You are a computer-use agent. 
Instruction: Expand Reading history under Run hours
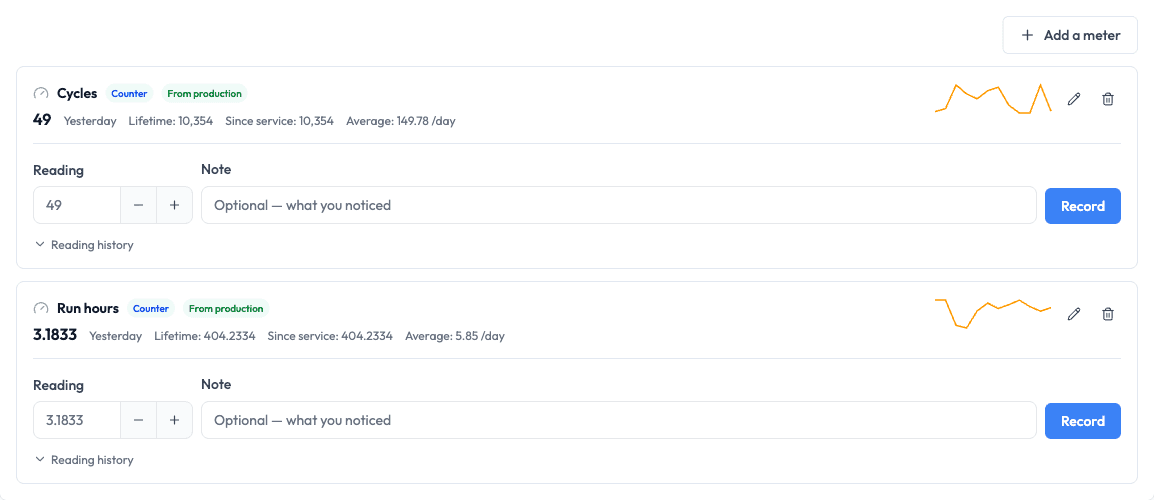tap(84, 459)
